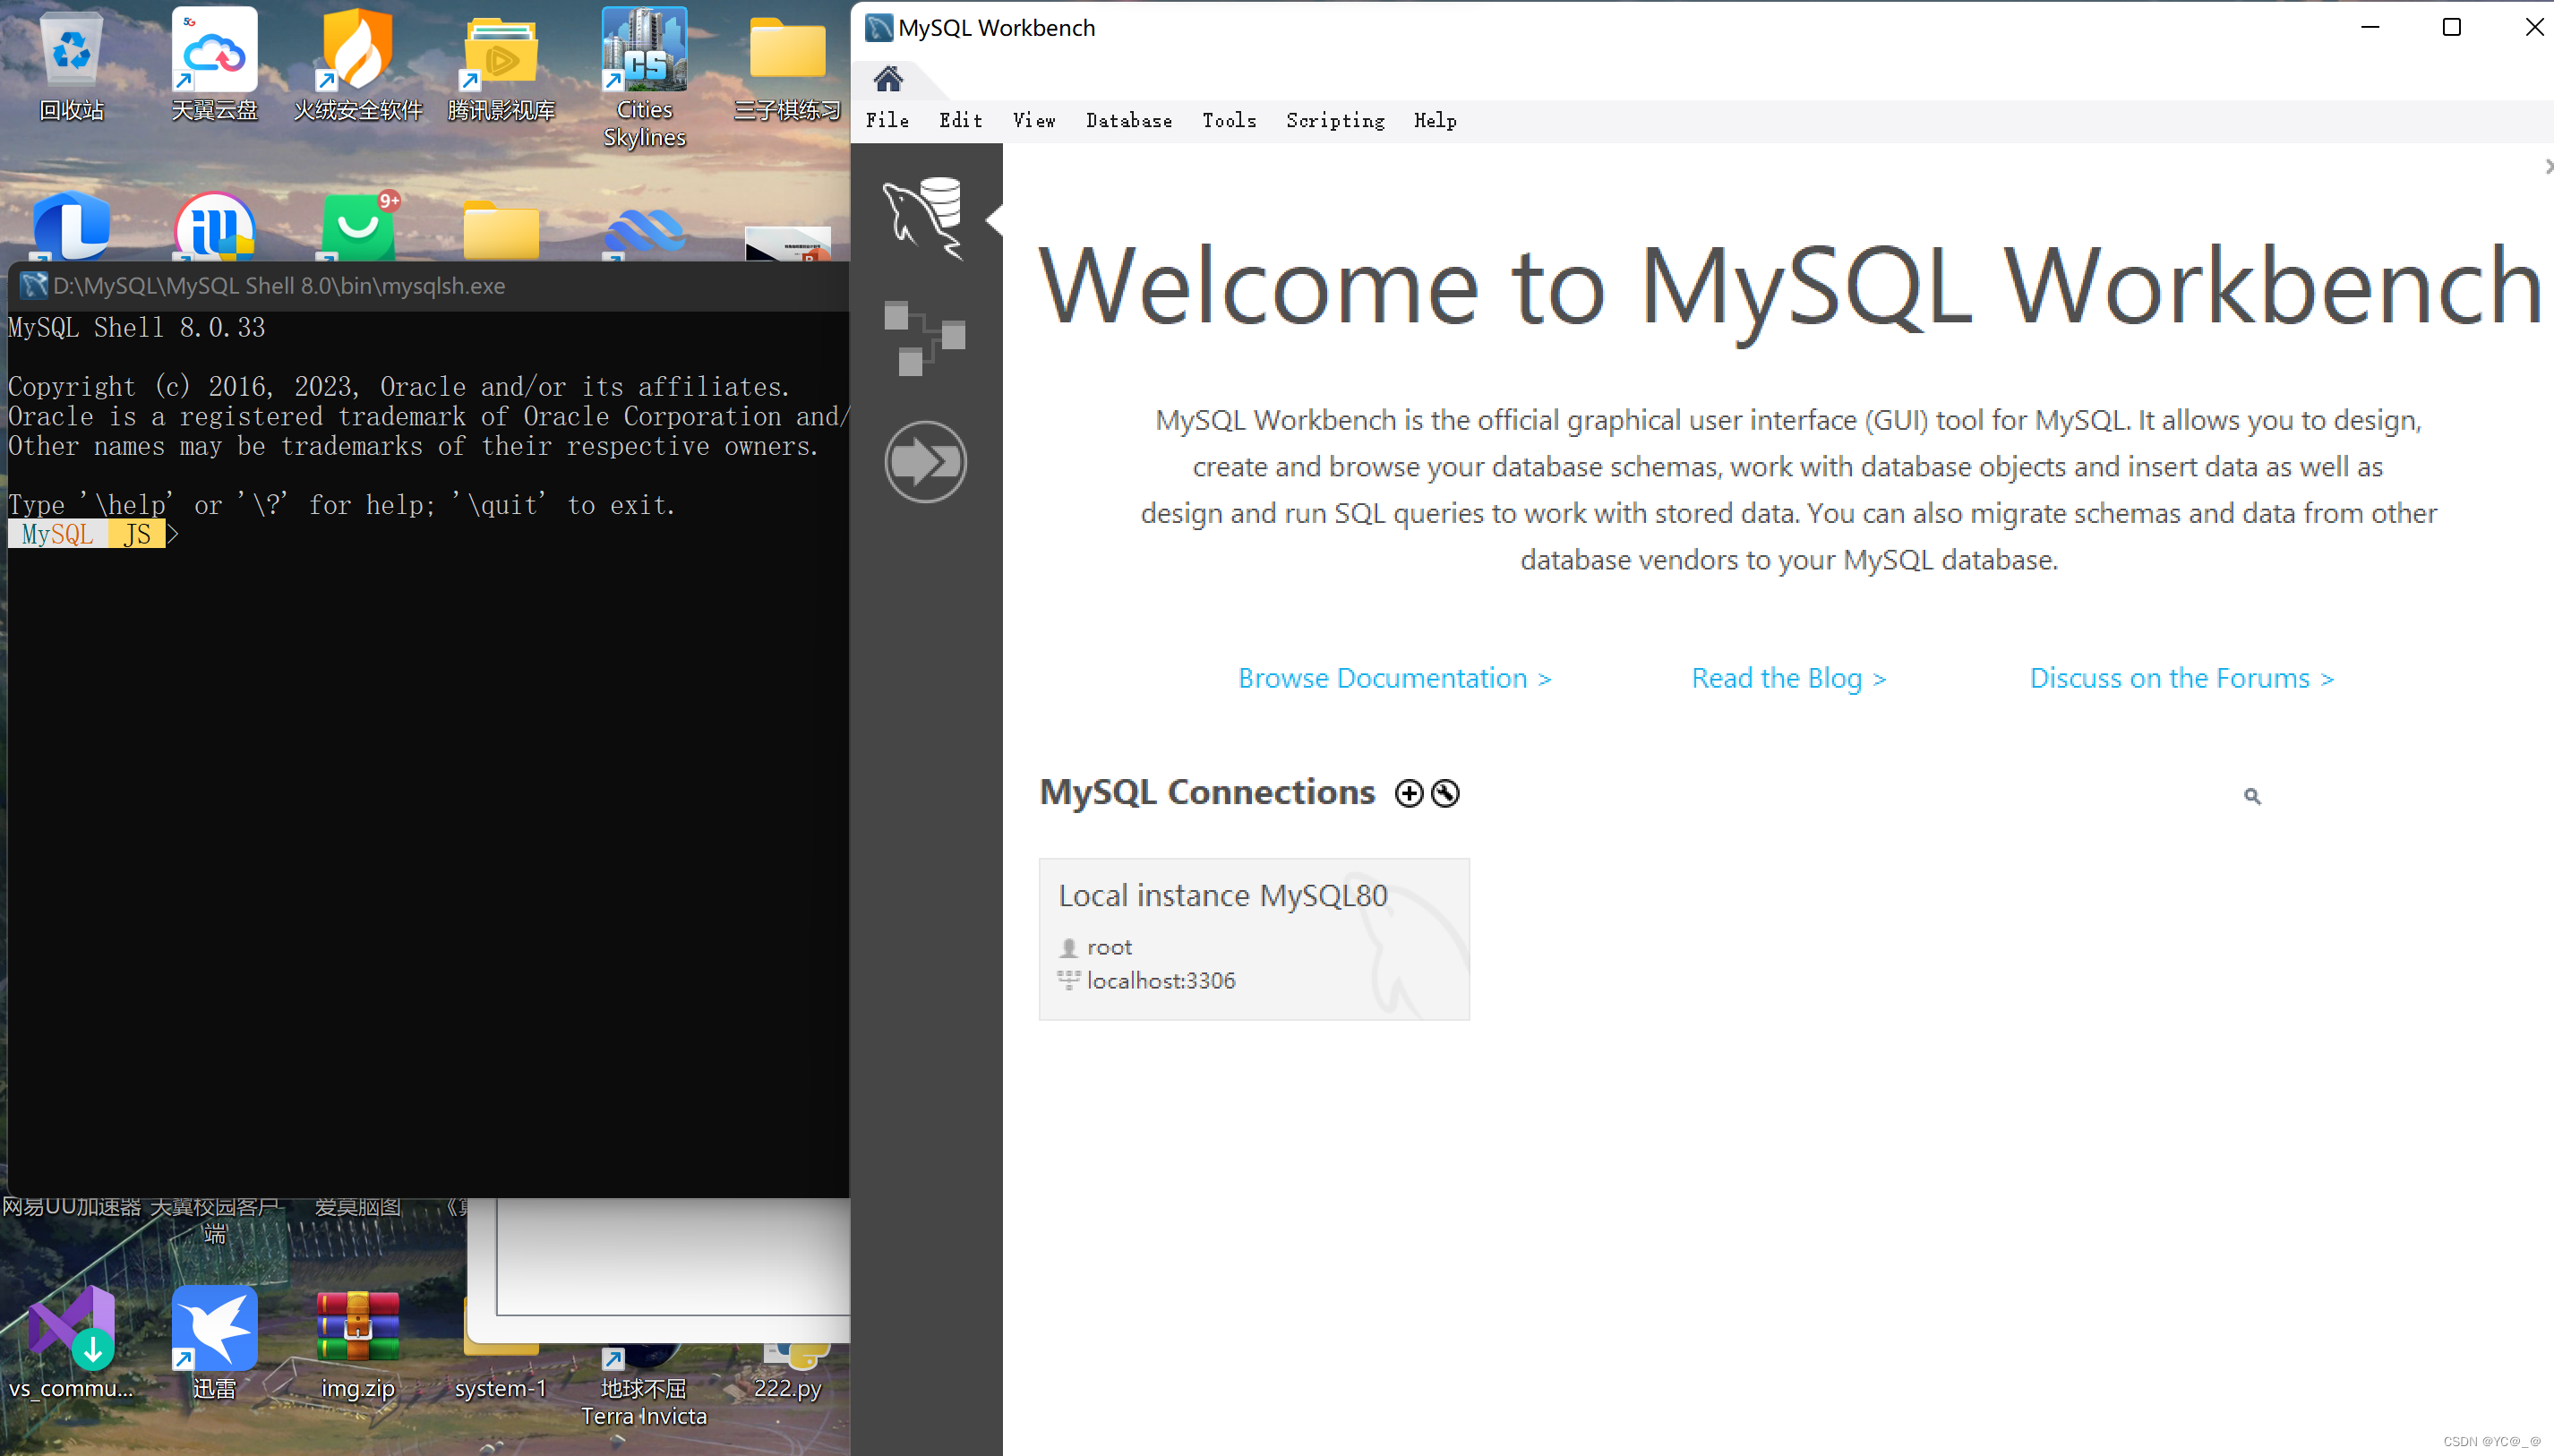
Task: Select the Cities Skylines desktop icon
Action: point(644,78)
